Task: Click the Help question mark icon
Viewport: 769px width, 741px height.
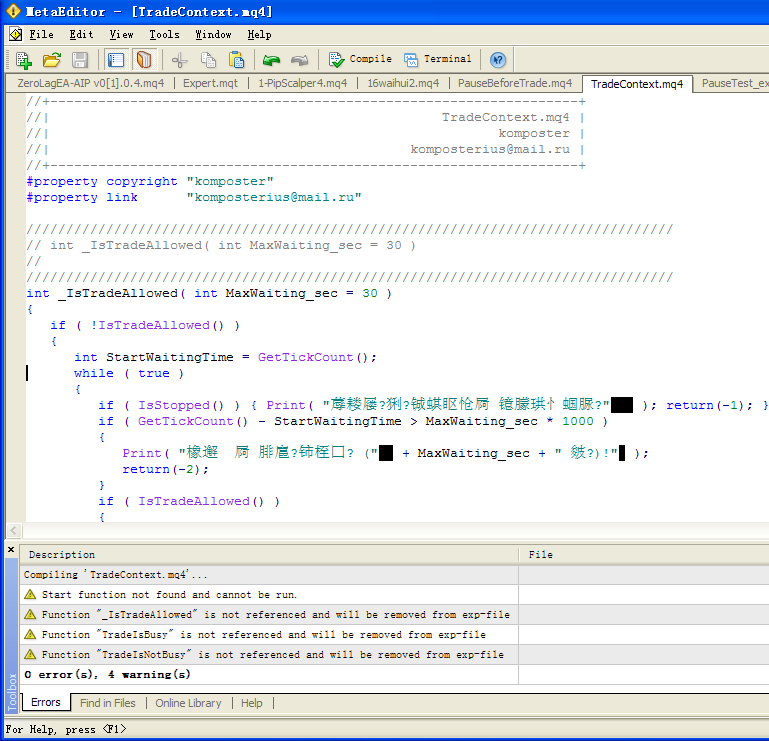Action: click(497, 60)
